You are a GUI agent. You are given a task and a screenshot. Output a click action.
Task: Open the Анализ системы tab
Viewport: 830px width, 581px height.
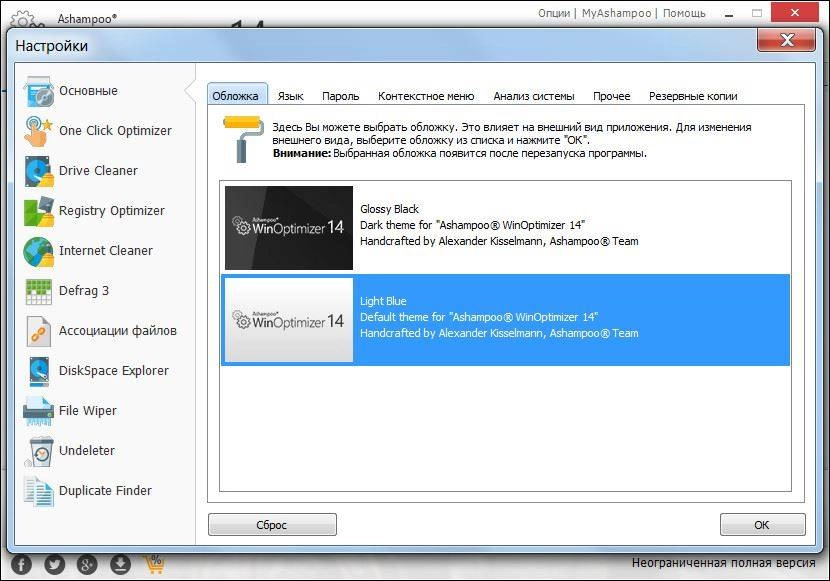click(x=534, y=96)
